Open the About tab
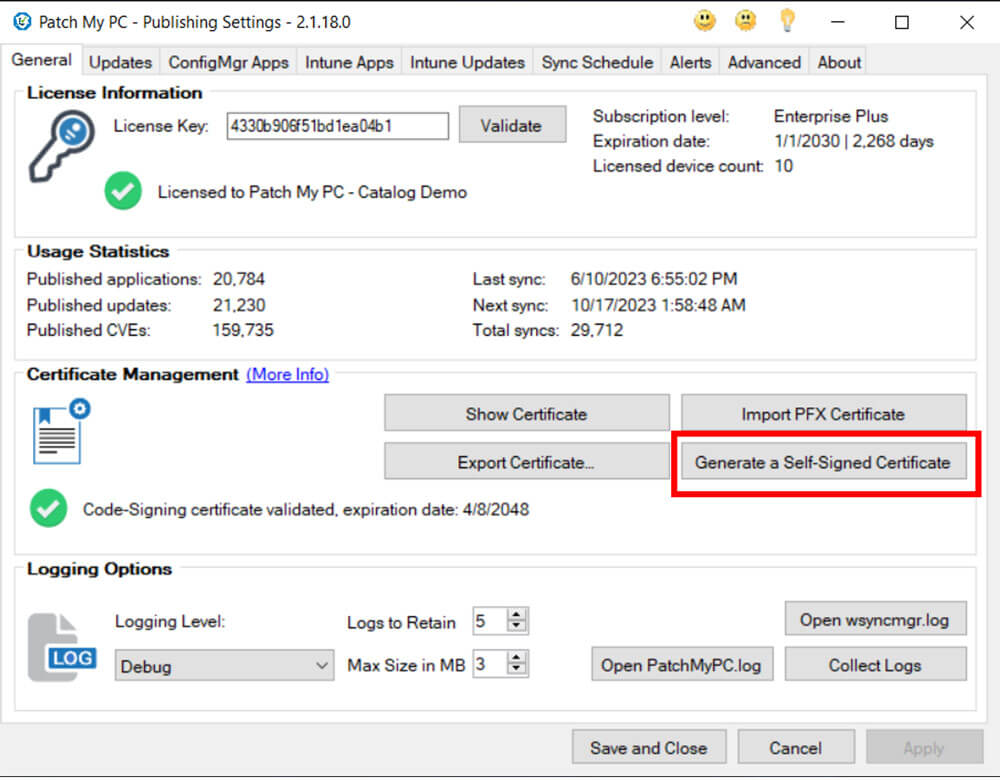The image size is (1000, 780). [839, 63]
